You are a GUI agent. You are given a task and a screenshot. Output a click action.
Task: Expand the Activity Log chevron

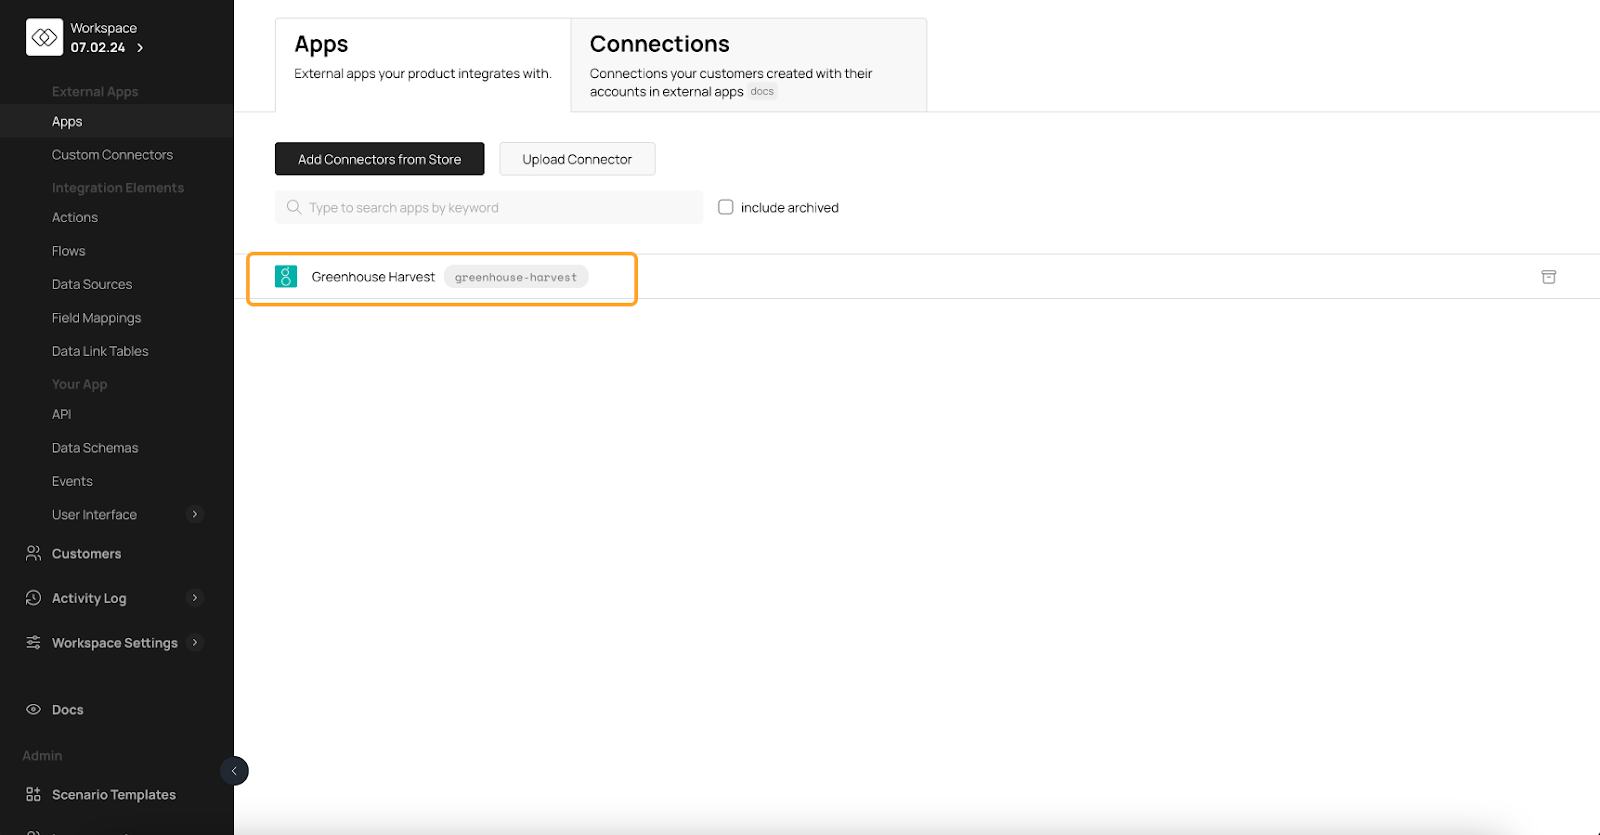click(x=195, y=598)
